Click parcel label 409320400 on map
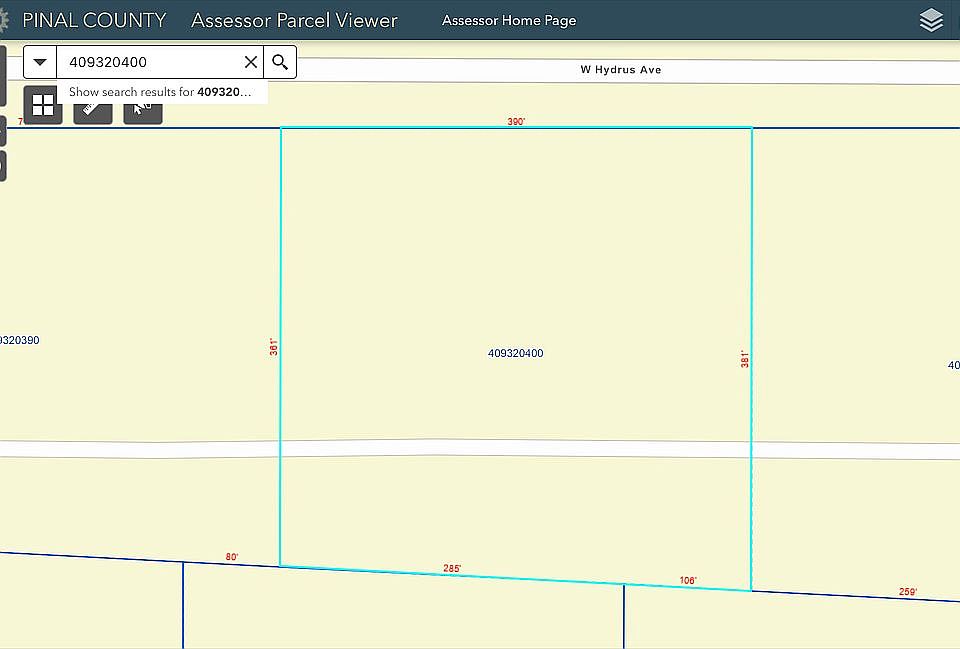Image resolution: width=960 pixels, height=649 pixels. click(x=516, y=353)
